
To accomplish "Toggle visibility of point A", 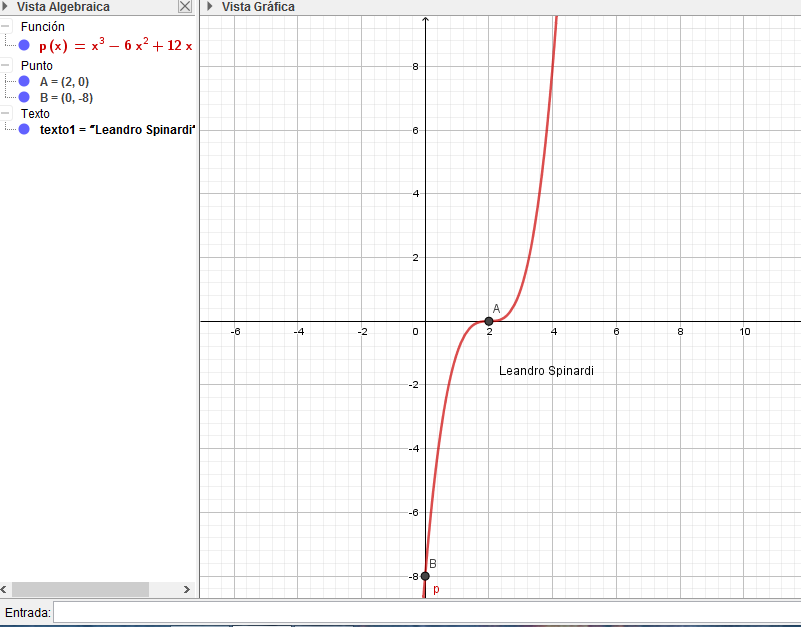I will tap(24, 81).
